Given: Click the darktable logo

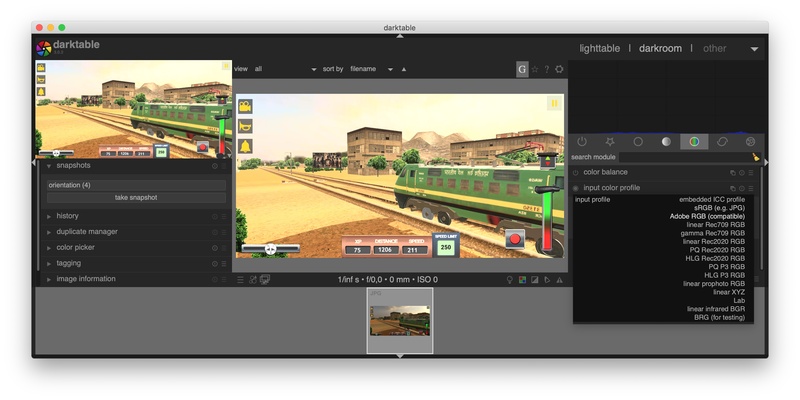Looking at the screenshot, I should coord(44,48).
